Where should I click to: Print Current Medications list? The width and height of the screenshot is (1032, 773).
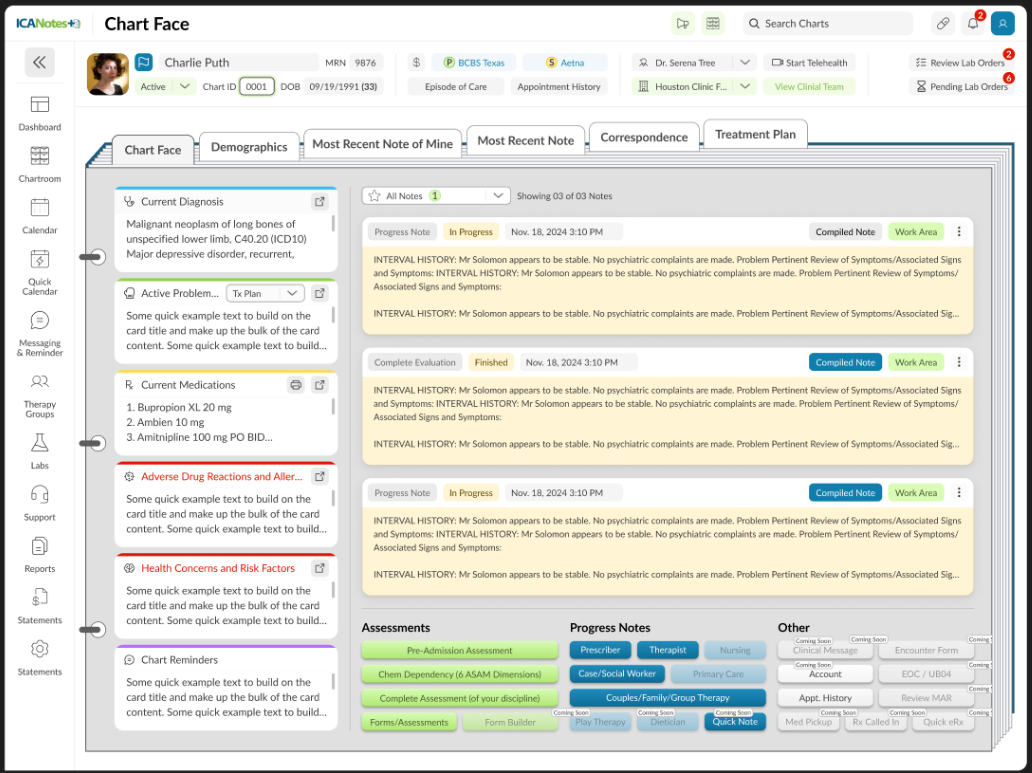pyautogui.click(x=296, y=385)
